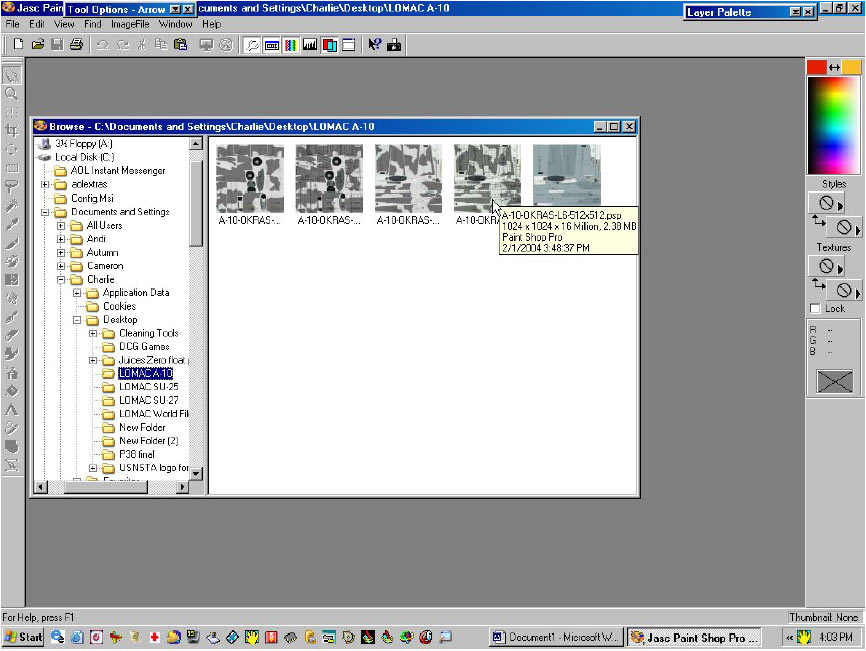Select the Preset Shapes tool
The width and height of the screenshot is (866, 651).
(12, 447)
